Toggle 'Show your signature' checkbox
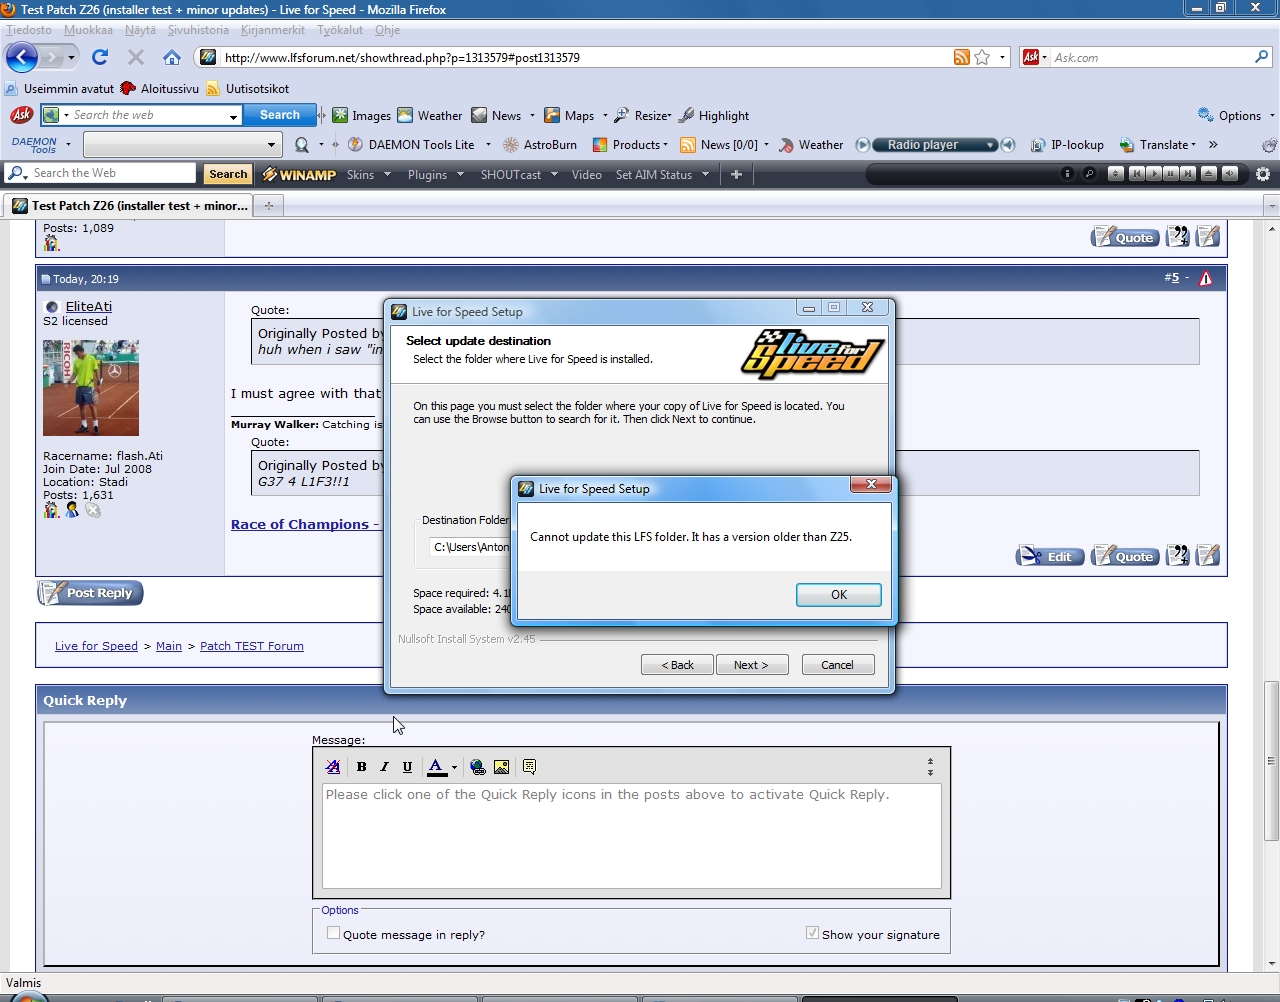Viewport: 1280px width, 1002px height. pos(812,933)
